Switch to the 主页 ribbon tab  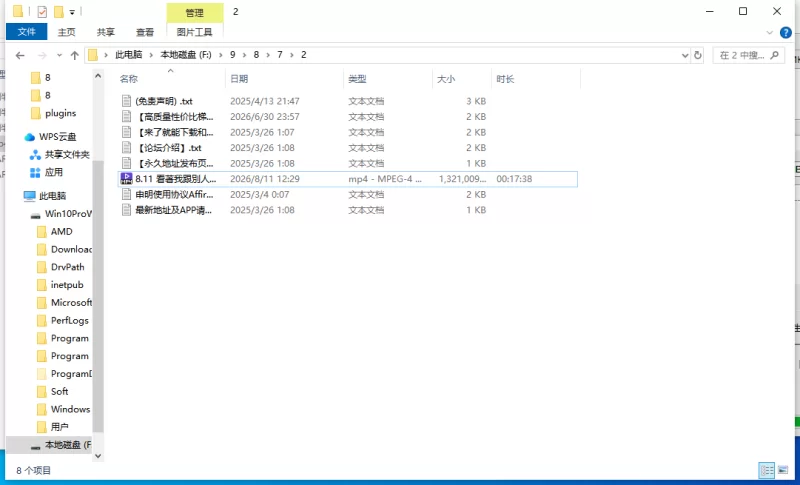(66, 32)
